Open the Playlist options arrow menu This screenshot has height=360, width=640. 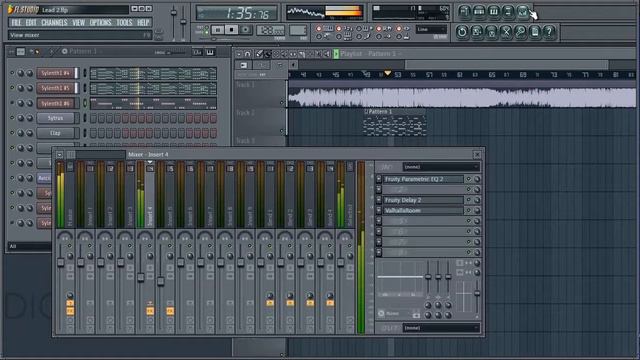(x=239, y=54)
